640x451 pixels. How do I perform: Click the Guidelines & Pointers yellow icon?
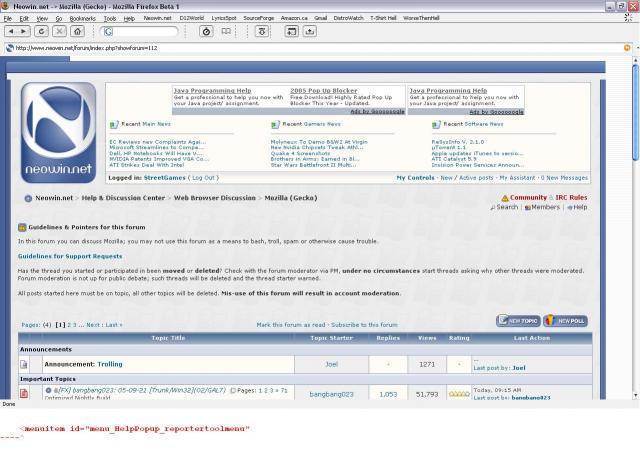point(22,227)
